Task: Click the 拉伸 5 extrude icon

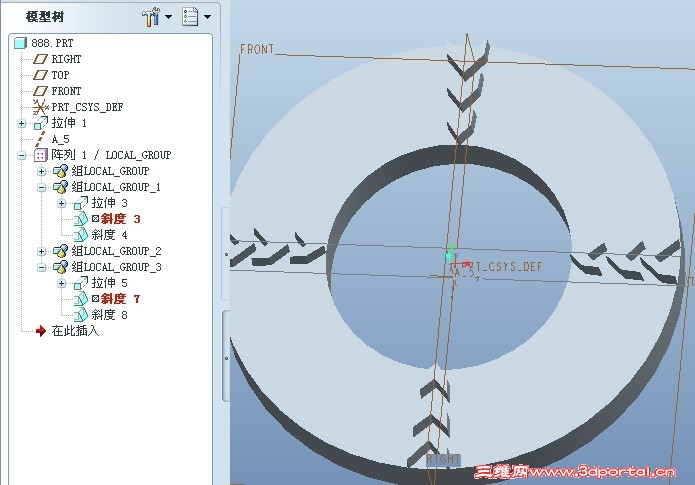Action: (x=81, y=282)
